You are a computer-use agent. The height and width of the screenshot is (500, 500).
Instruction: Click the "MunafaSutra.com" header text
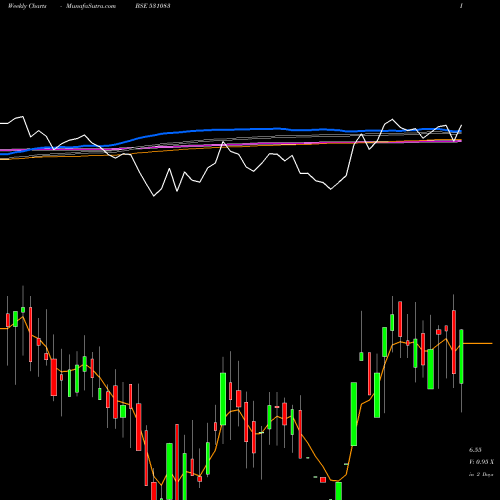click(91, 6)
